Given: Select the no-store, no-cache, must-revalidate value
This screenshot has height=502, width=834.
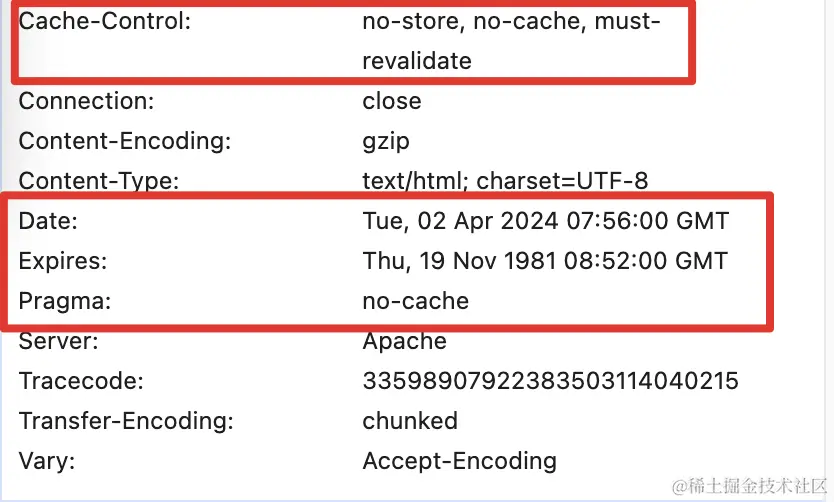Looking at the screenshot, I should click(x=511, y=41).
